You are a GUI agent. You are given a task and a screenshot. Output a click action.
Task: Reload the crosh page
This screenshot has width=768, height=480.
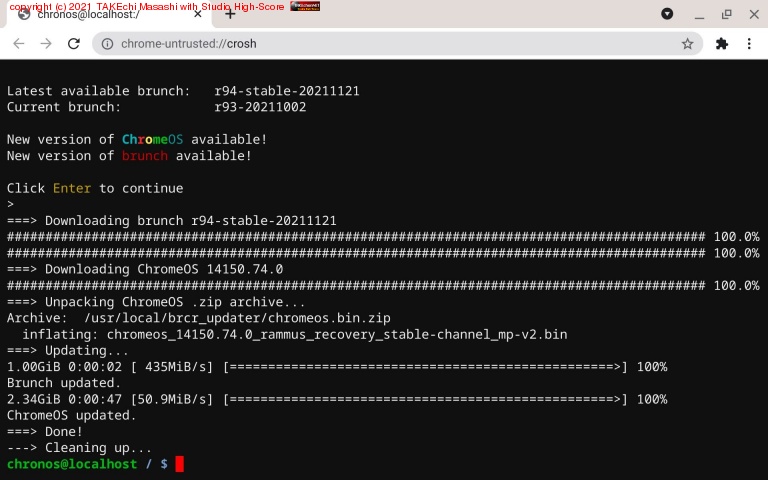point(74,44)
